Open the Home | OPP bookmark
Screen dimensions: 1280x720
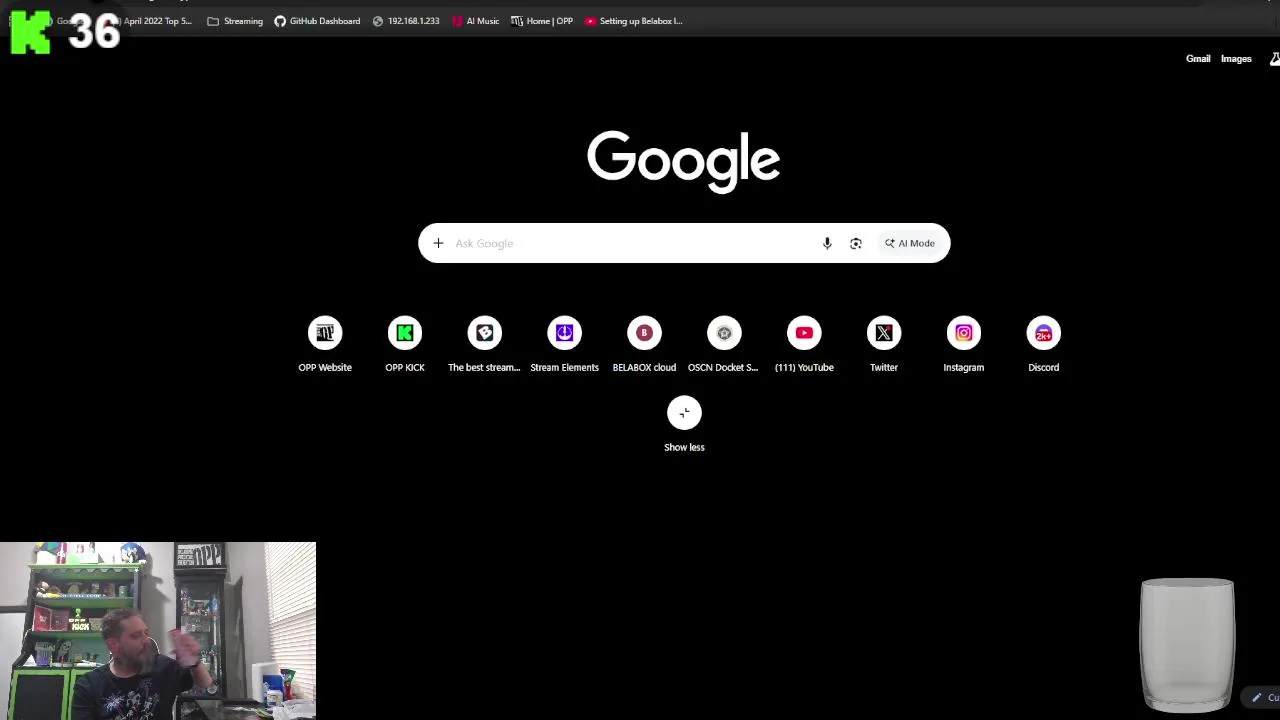pos(542,21)
